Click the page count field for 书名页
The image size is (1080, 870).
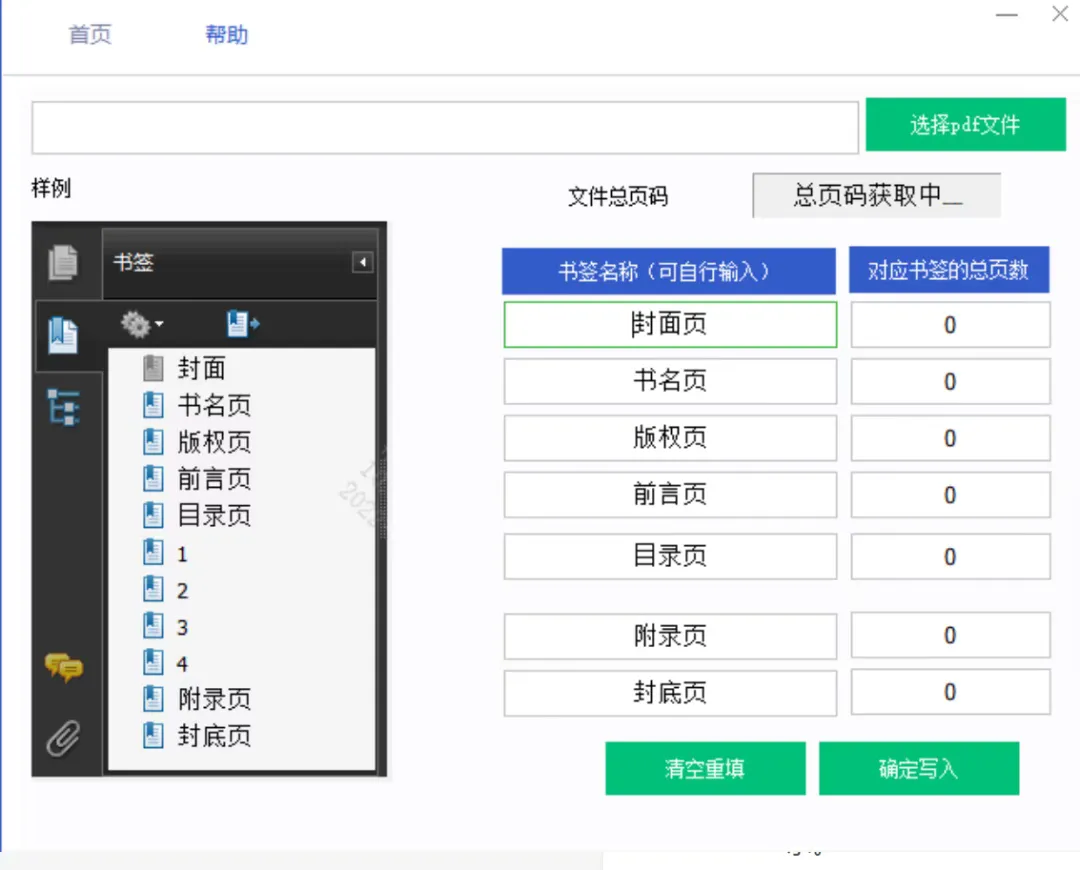[950, 382]
